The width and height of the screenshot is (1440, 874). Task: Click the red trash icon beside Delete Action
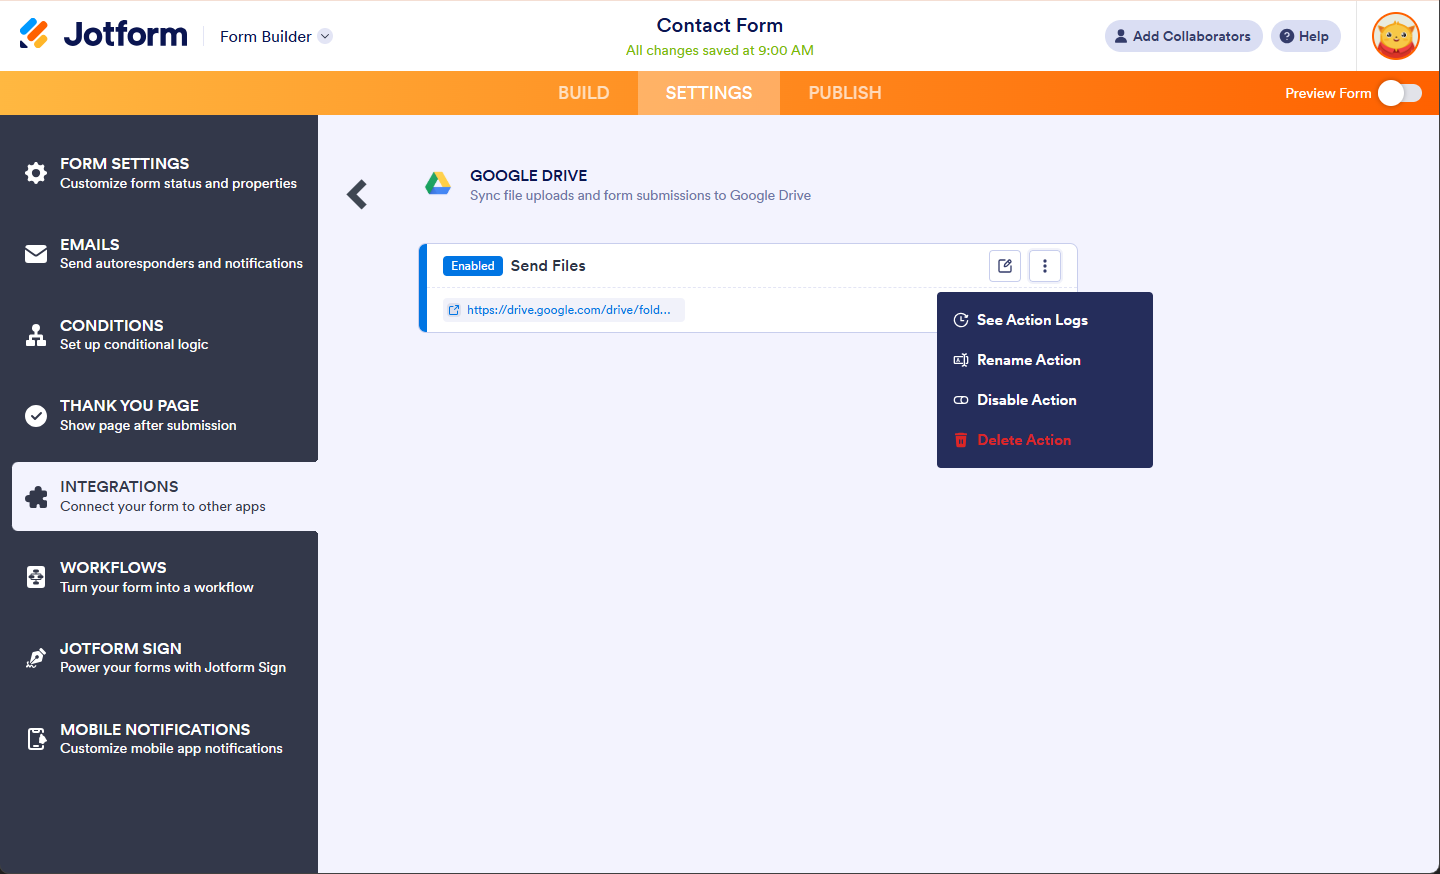(x=961, y=440)
